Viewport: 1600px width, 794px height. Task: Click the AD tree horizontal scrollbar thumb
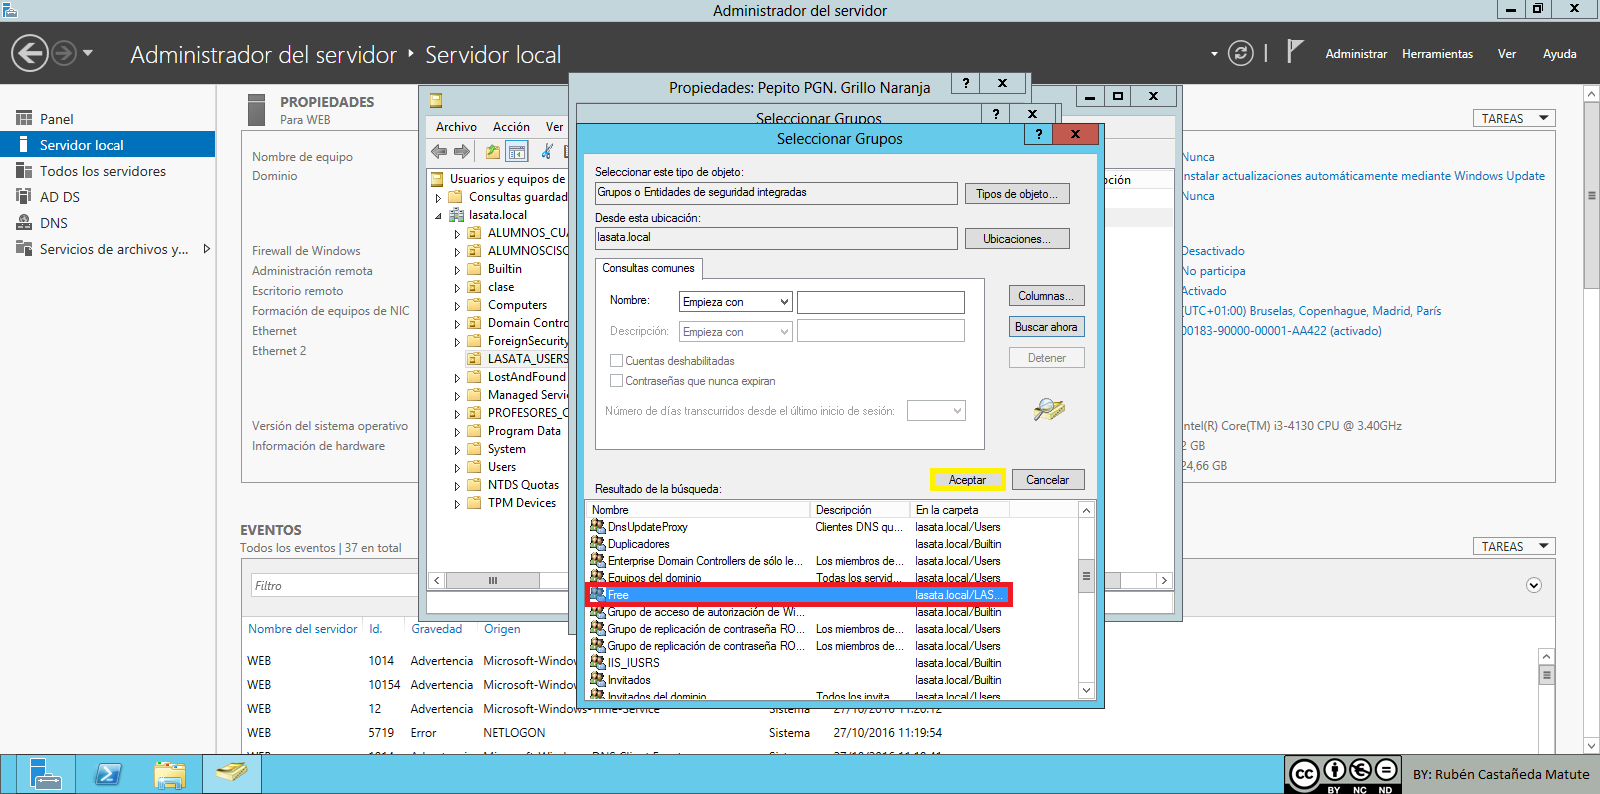click(x=493, y=580)
